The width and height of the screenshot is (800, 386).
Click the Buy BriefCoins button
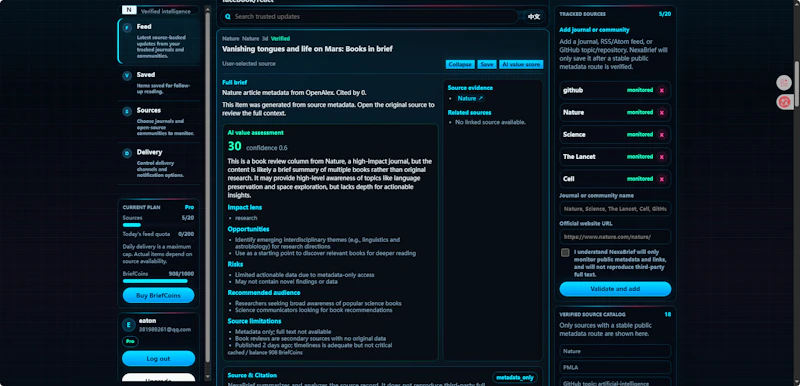tap(158, 296)
